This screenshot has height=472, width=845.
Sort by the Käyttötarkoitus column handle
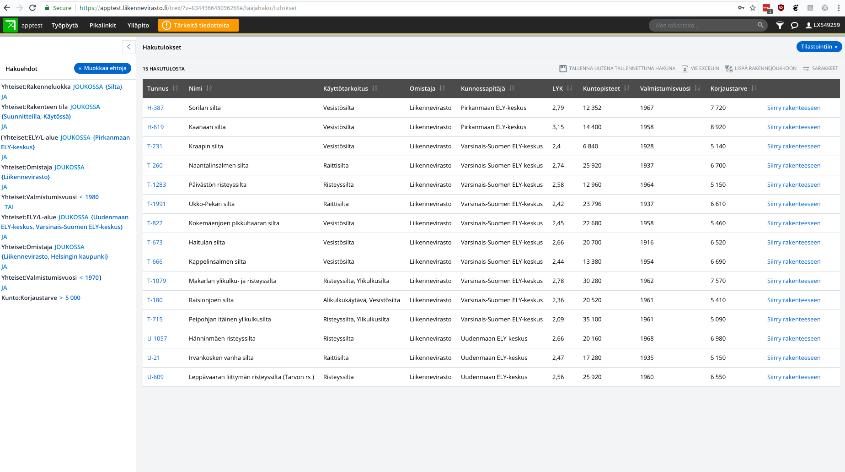(x=375, y=88)
